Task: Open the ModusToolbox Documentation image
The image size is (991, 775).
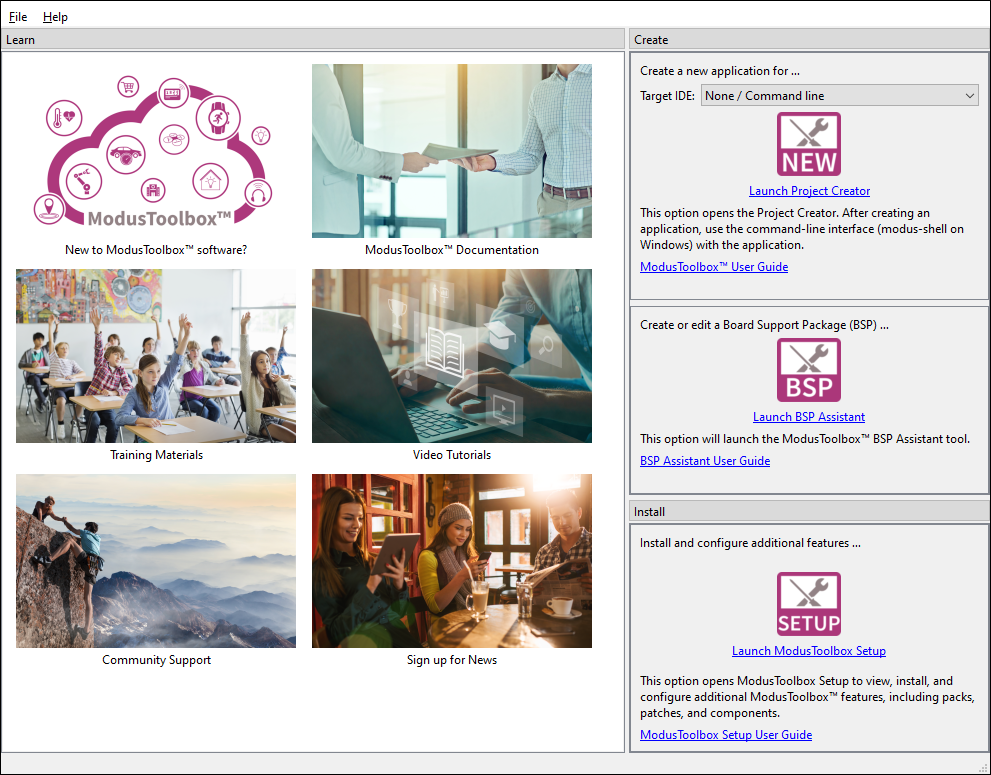Action: coord(452,150)
